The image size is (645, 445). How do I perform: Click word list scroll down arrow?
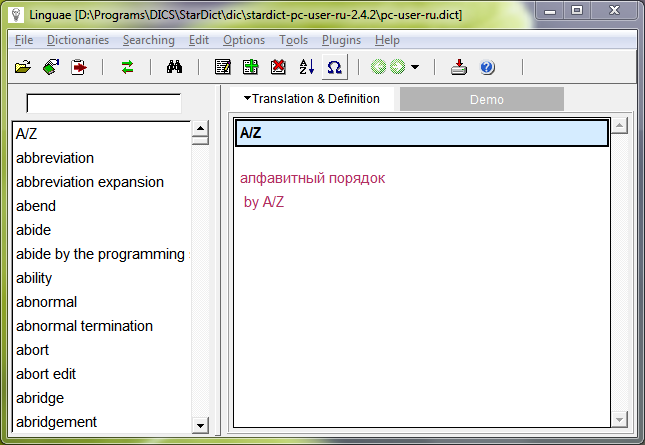pyautogui.click(x=200, y=425)
